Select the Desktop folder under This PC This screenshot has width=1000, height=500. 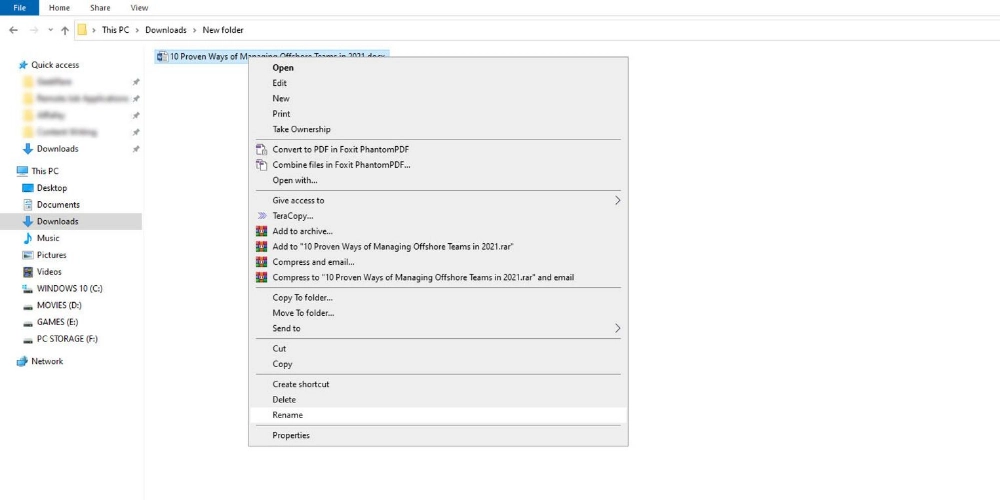point(52,188)
